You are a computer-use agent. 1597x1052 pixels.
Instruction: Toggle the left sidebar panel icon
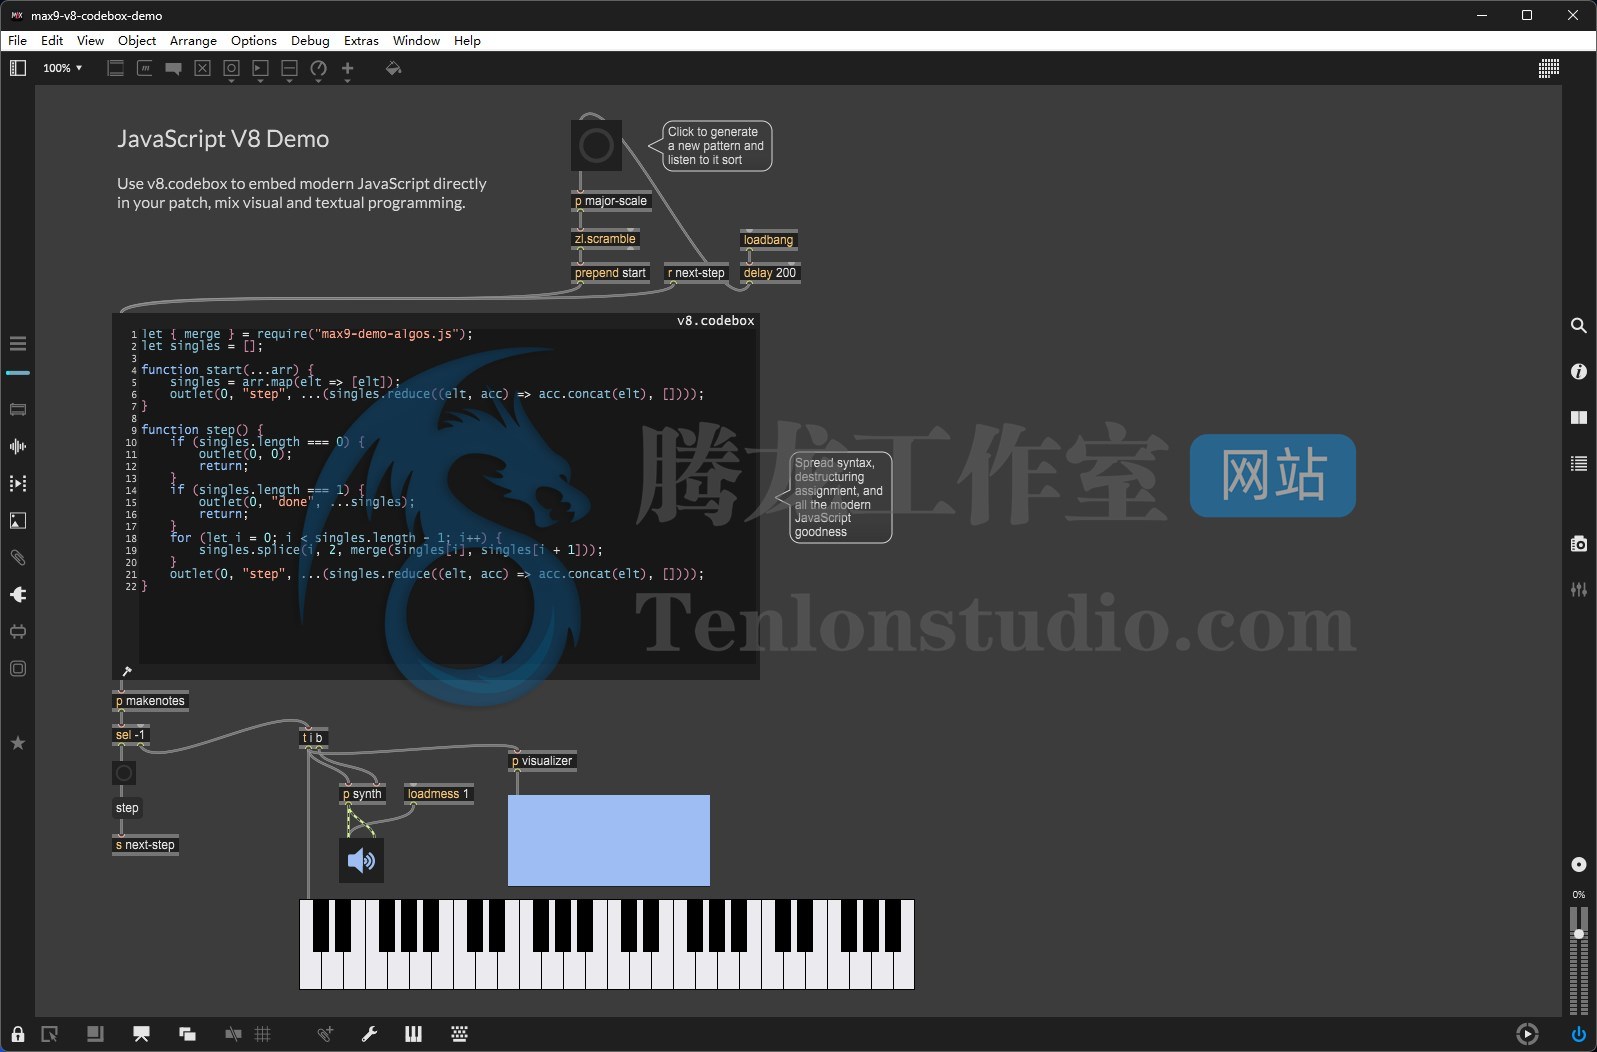click(18, 68)
